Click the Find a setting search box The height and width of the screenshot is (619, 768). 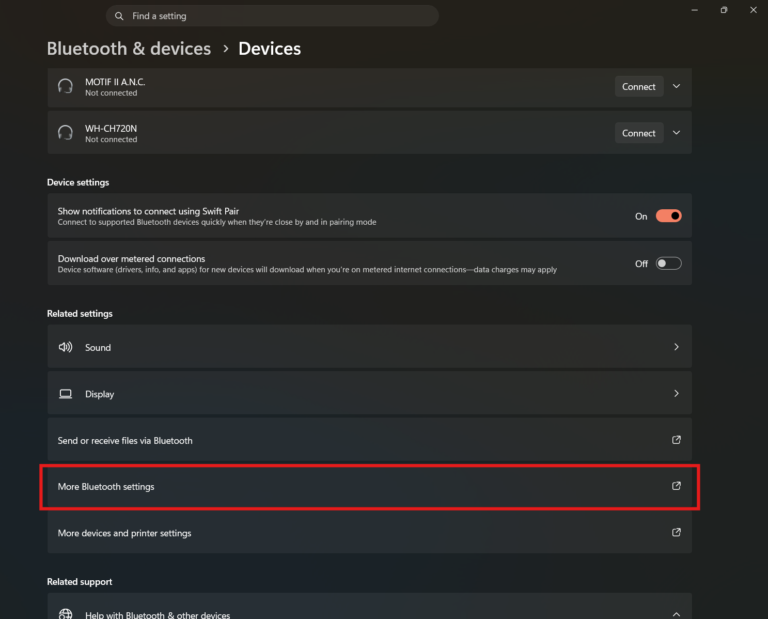pyautogui.click(x=272, y=16)
